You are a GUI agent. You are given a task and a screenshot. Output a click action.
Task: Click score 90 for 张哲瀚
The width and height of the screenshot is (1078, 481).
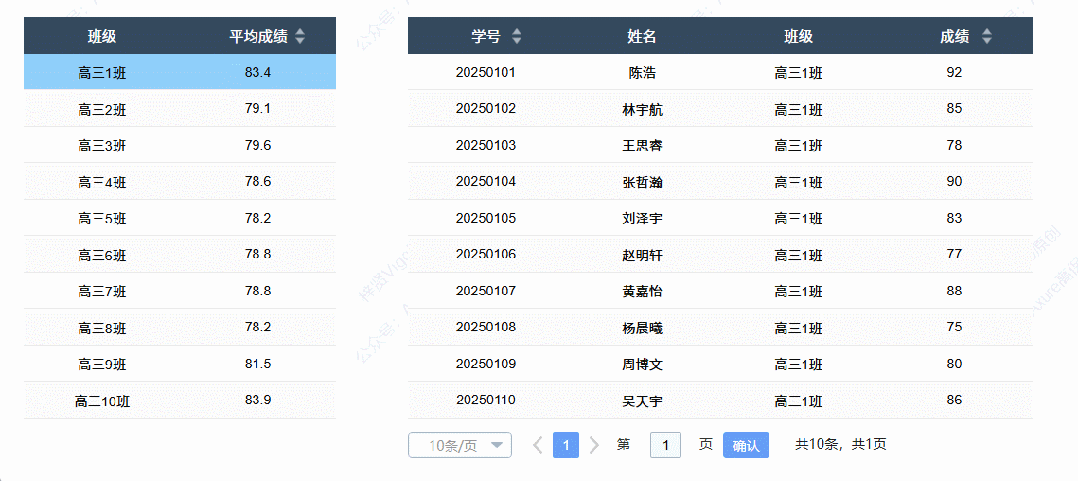954,181
